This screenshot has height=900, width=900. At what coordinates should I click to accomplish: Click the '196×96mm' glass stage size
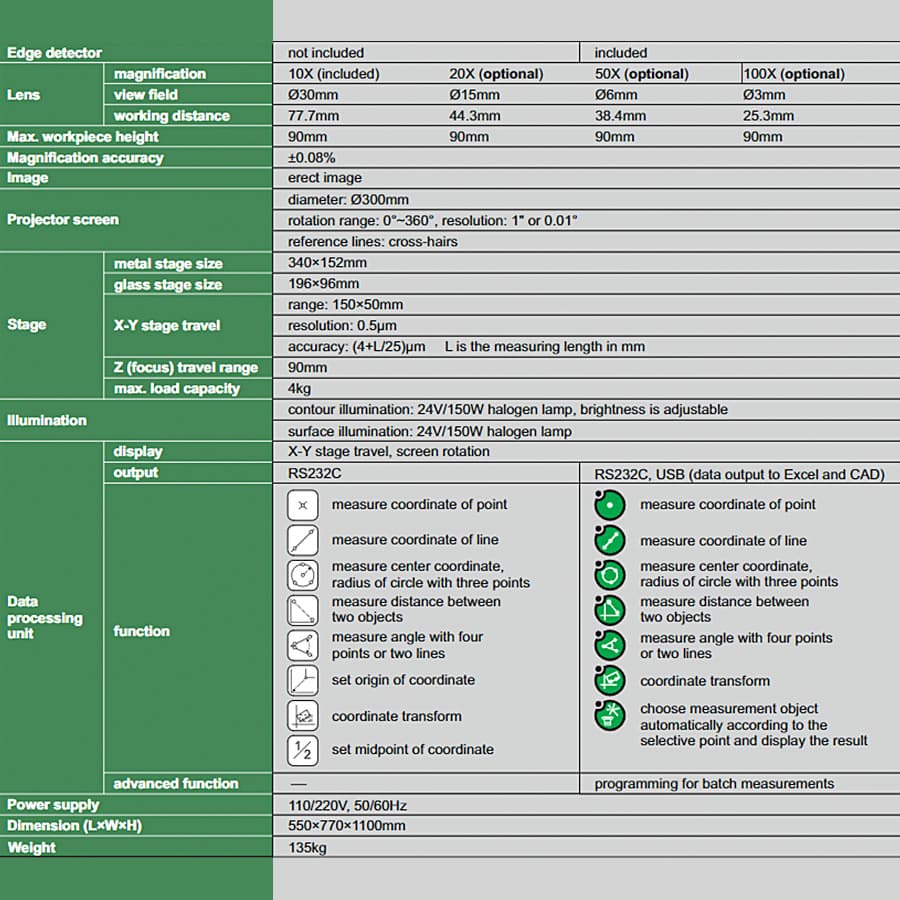(x=324, y=284)
